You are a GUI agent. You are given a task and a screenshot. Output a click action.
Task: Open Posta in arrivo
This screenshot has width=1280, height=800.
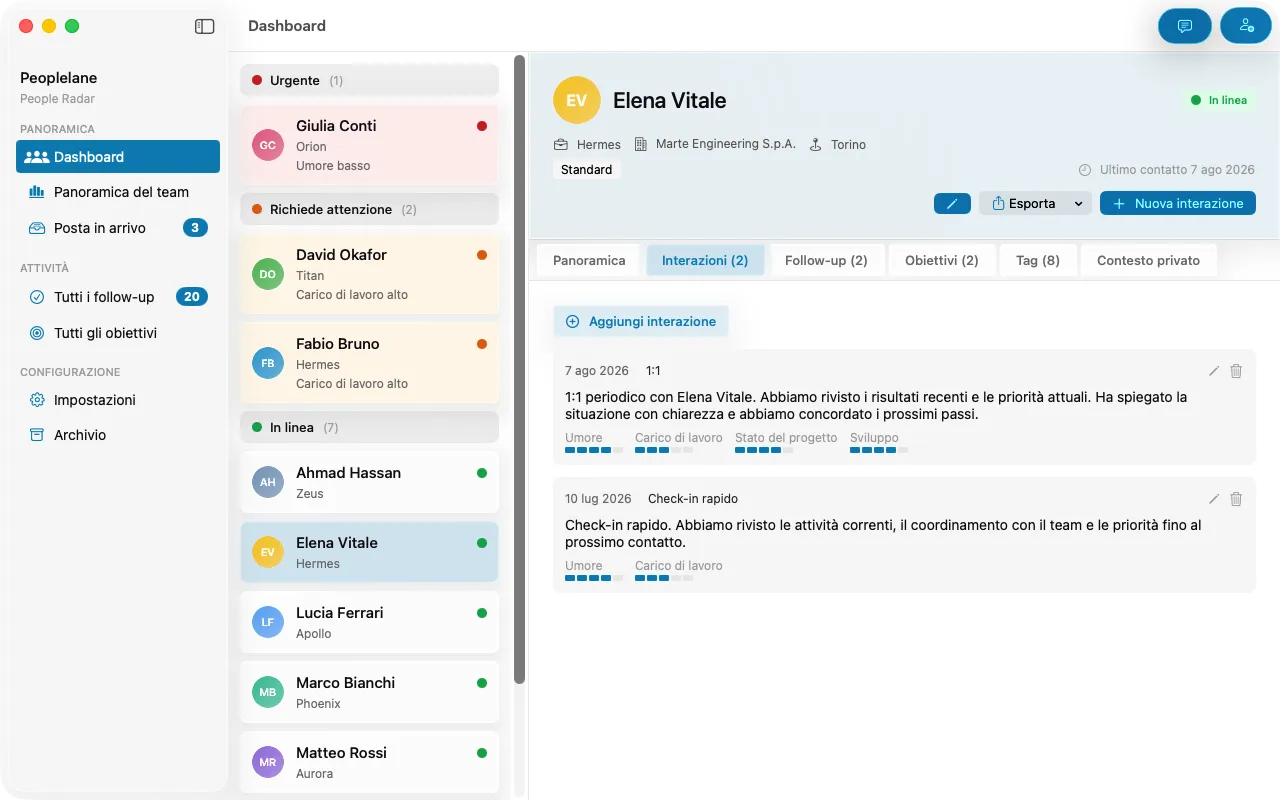[118, 228]
